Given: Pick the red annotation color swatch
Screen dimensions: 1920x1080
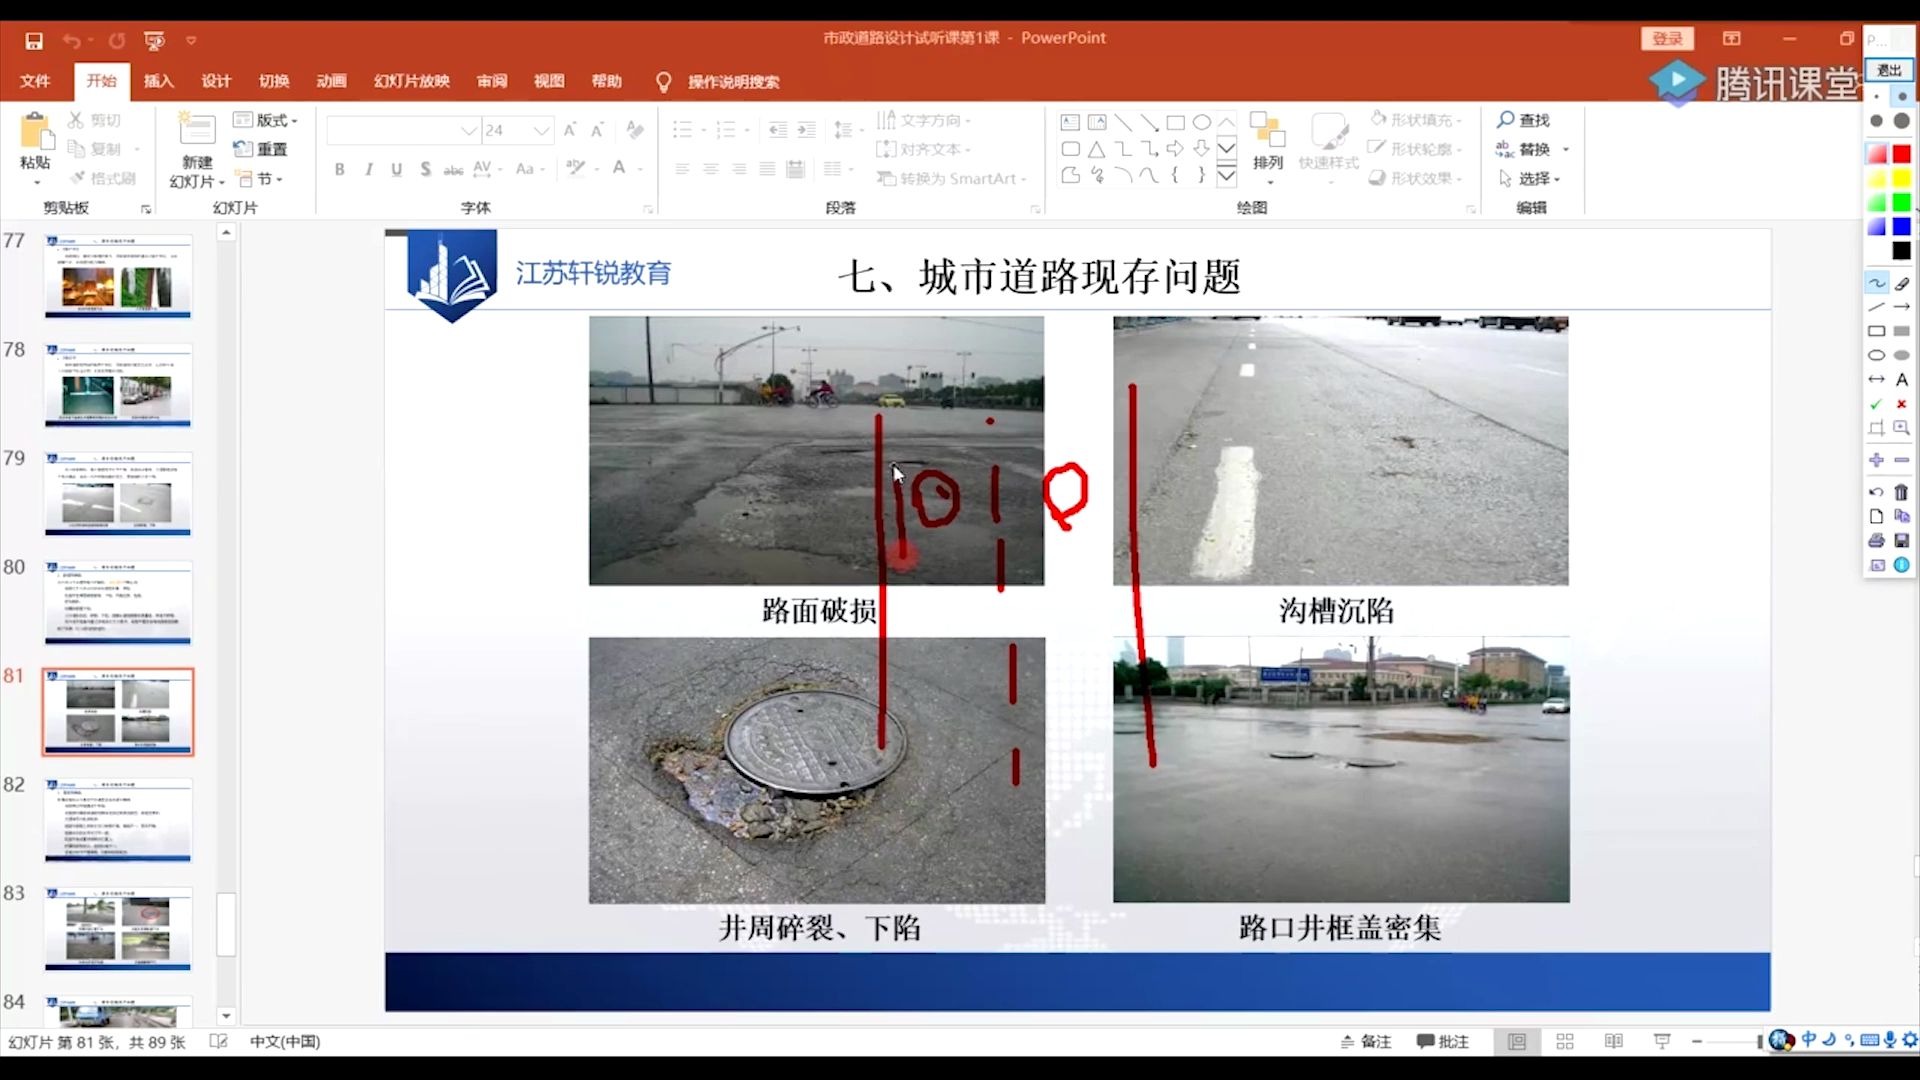Looking at the screenshot, I should click(1901, 153).
